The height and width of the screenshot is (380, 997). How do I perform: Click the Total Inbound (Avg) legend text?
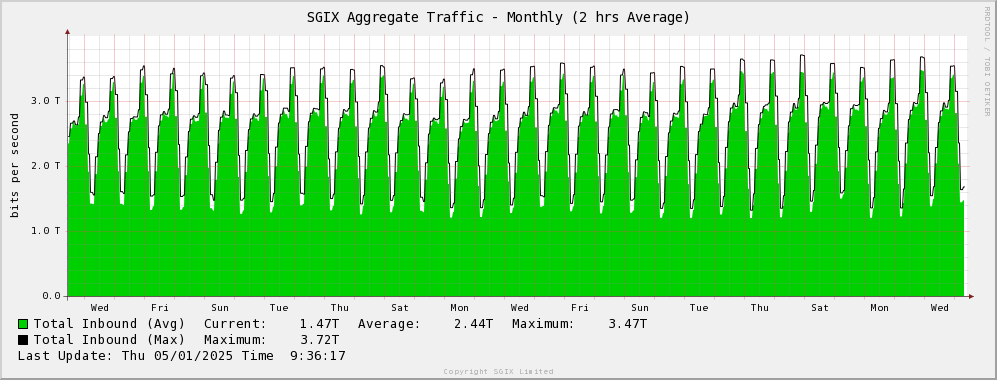(x=109, y=324)
